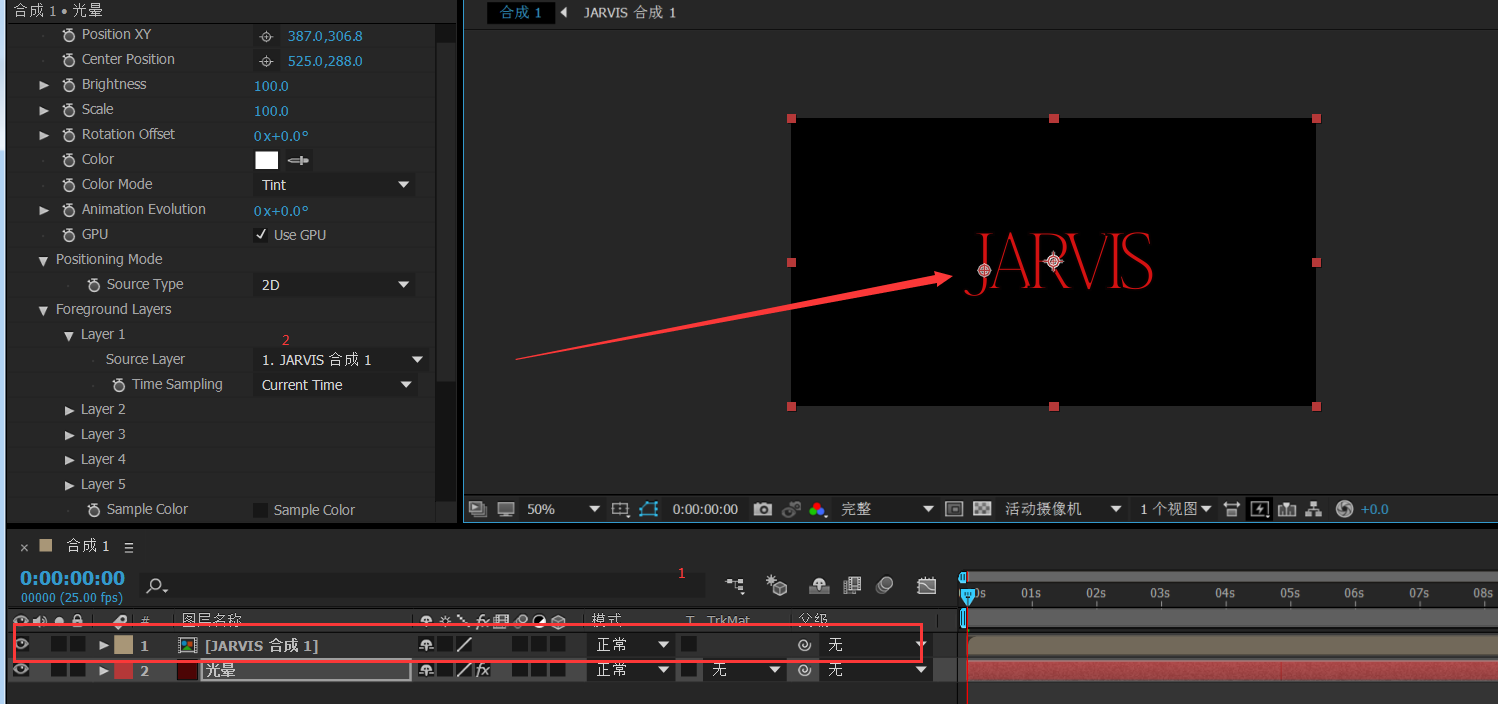Open blend mode 正常 dropdown for JARVIS layer
The image size is (1498, 704).
click(x=632, y=645)
